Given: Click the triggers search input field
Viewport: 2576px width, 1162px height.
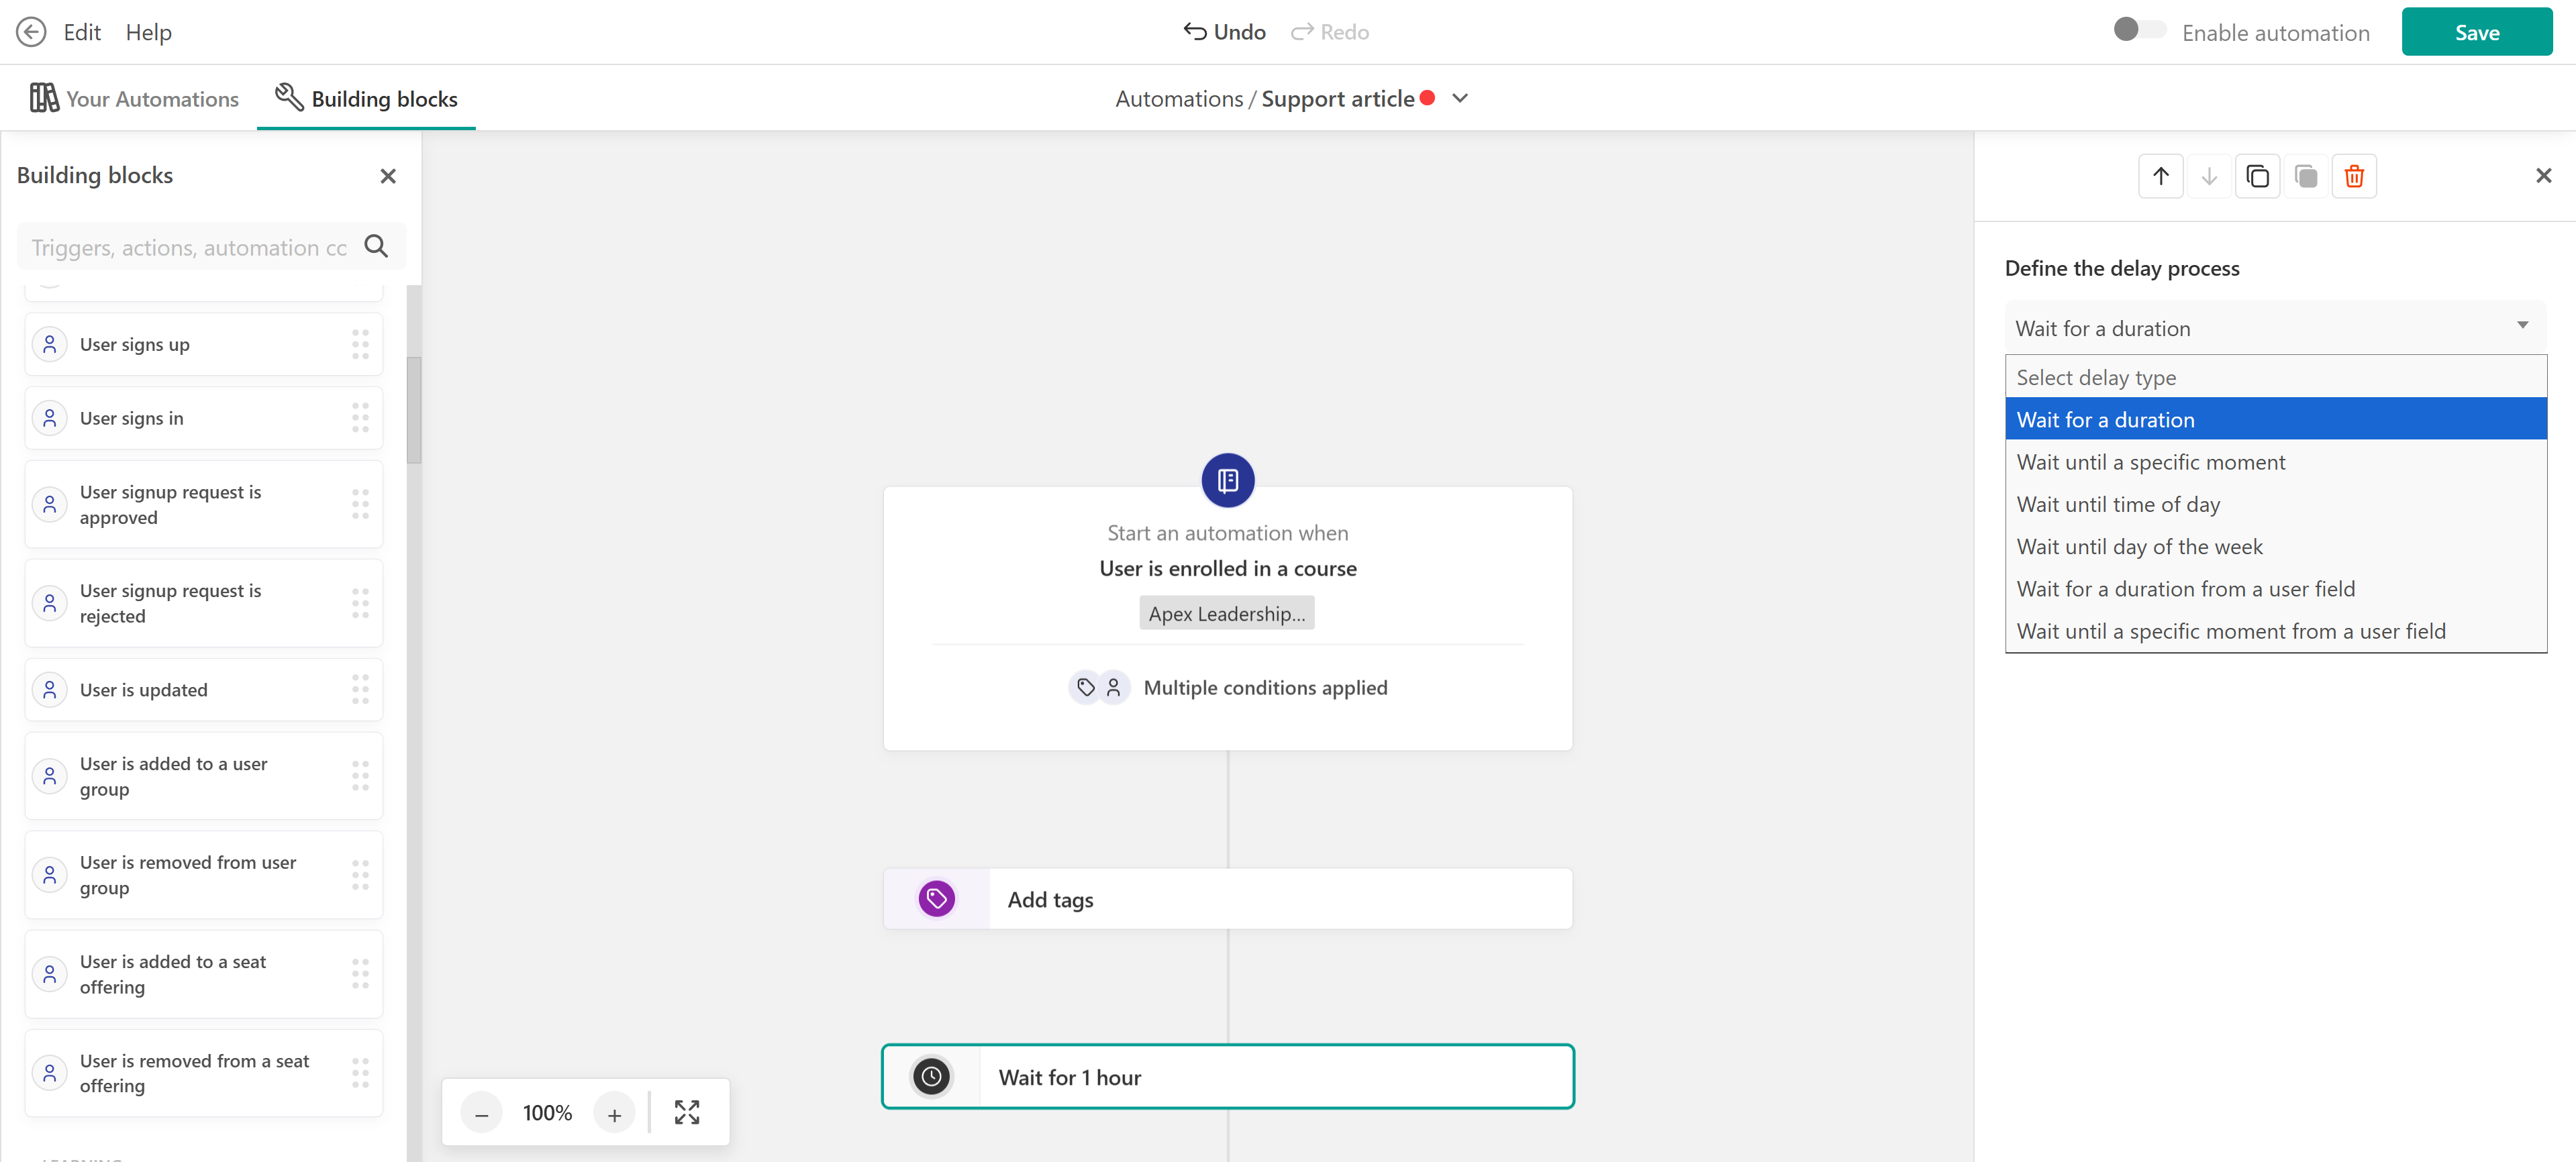Looking at the screenshot, I should pos(190,247).
